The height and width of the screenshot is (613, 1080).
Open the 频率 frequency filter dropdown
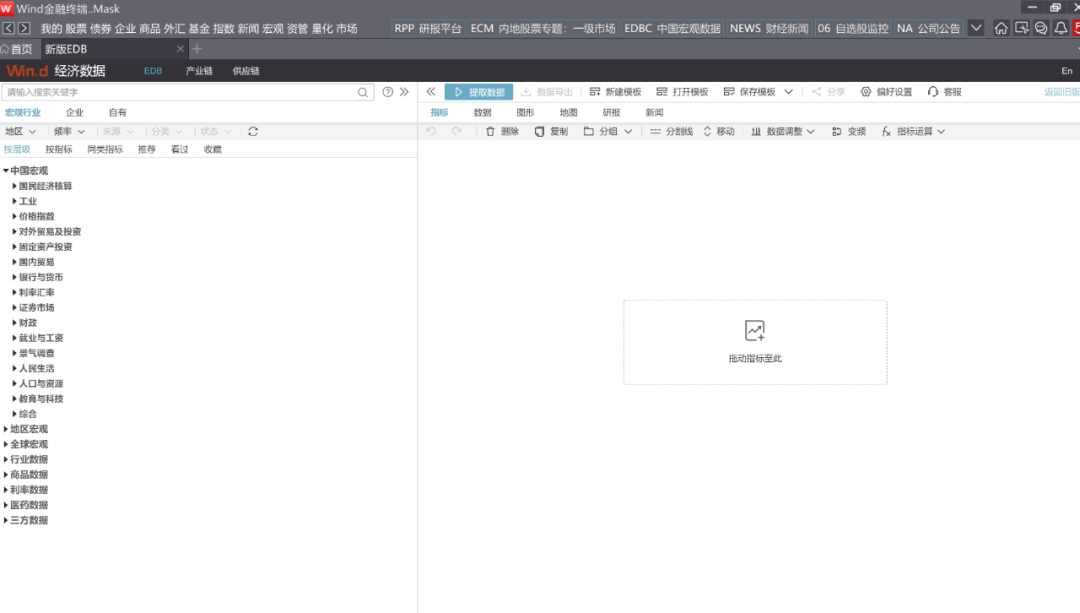tap(69, 132)
